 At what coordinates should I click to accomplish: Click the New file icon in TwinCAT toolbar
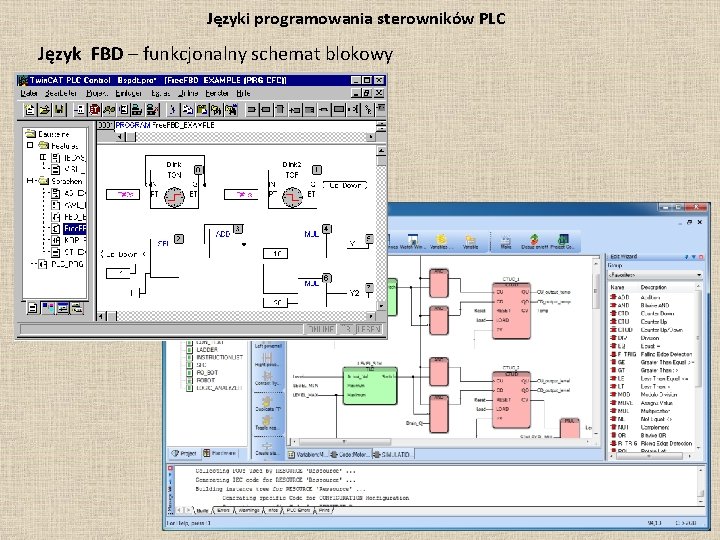(x=30, y=110)
